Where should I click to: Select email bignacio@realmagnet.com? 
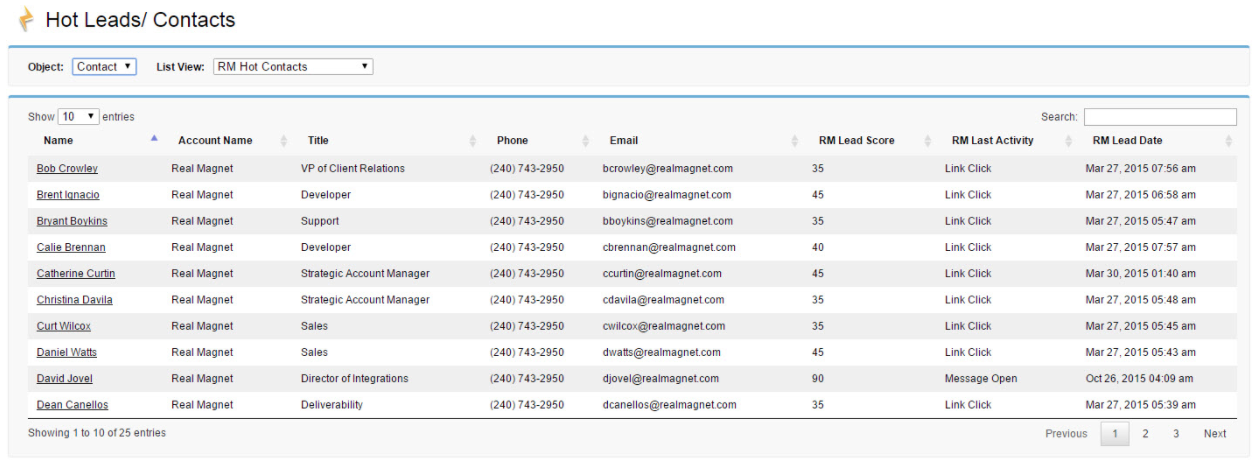click(667, 195)
